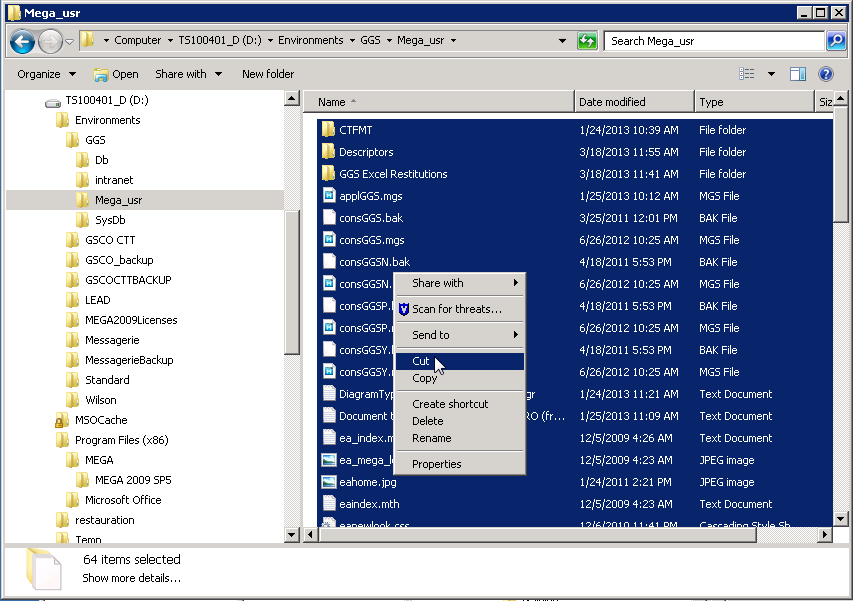
Task: Select Properties in the context menu
Action: 436,464
